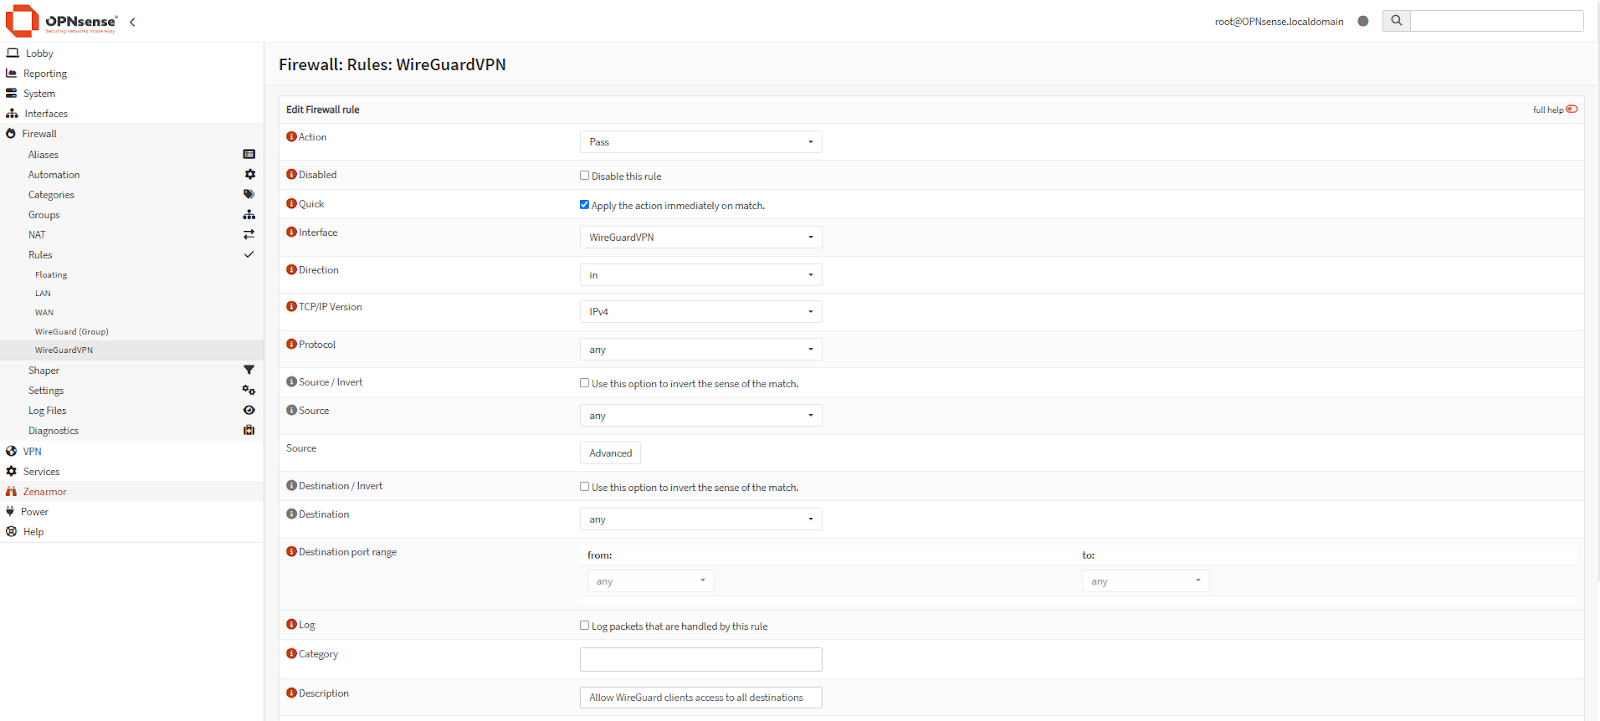Open the Interface dropdown showing WireGuardVPN
This screenshot has width=1600, height=721.
pyautogui.click(x=700, y=237)
